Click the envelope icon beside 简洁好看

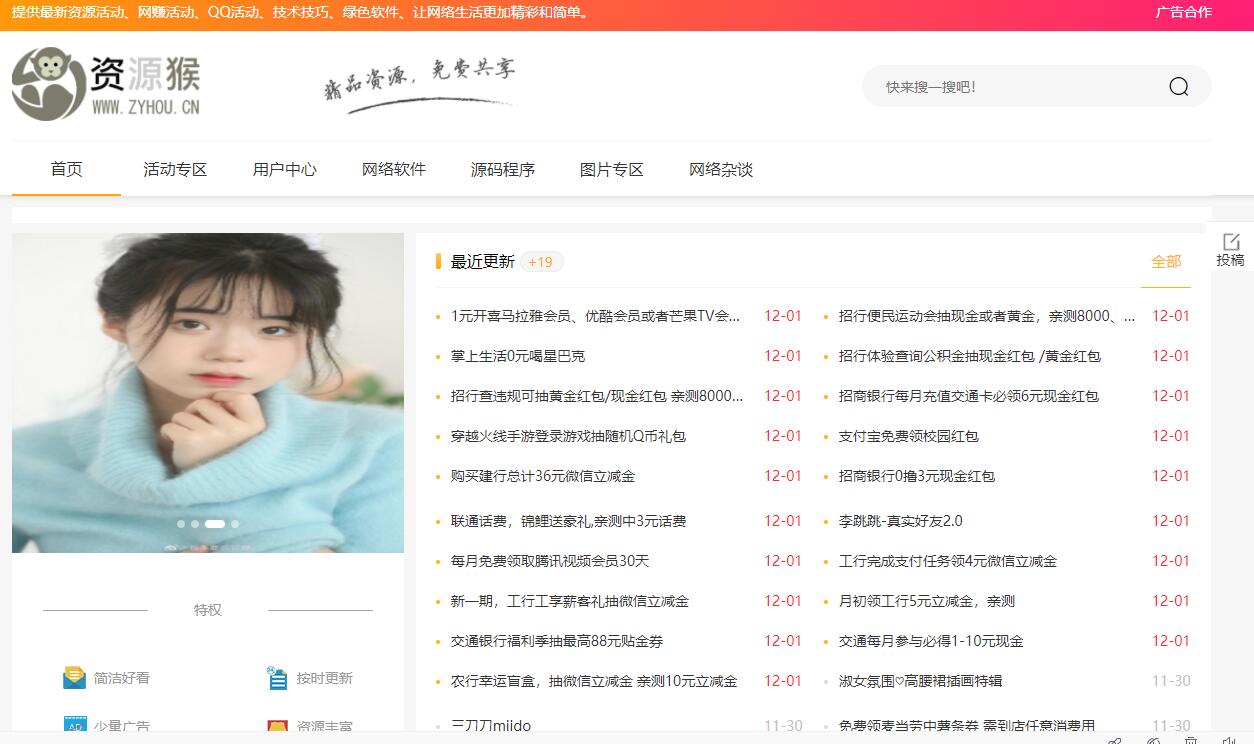click(74, 678)
